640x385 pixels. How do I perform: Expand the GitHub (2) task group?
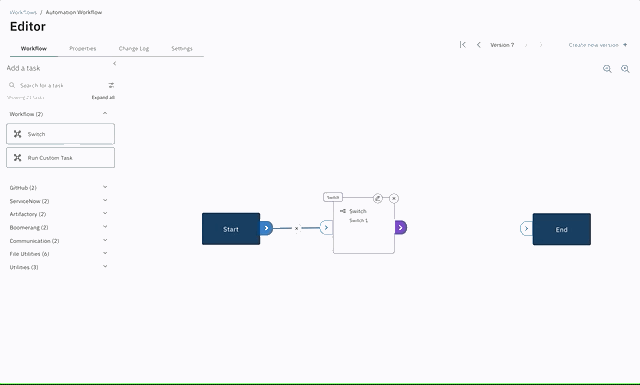(105, 187)
